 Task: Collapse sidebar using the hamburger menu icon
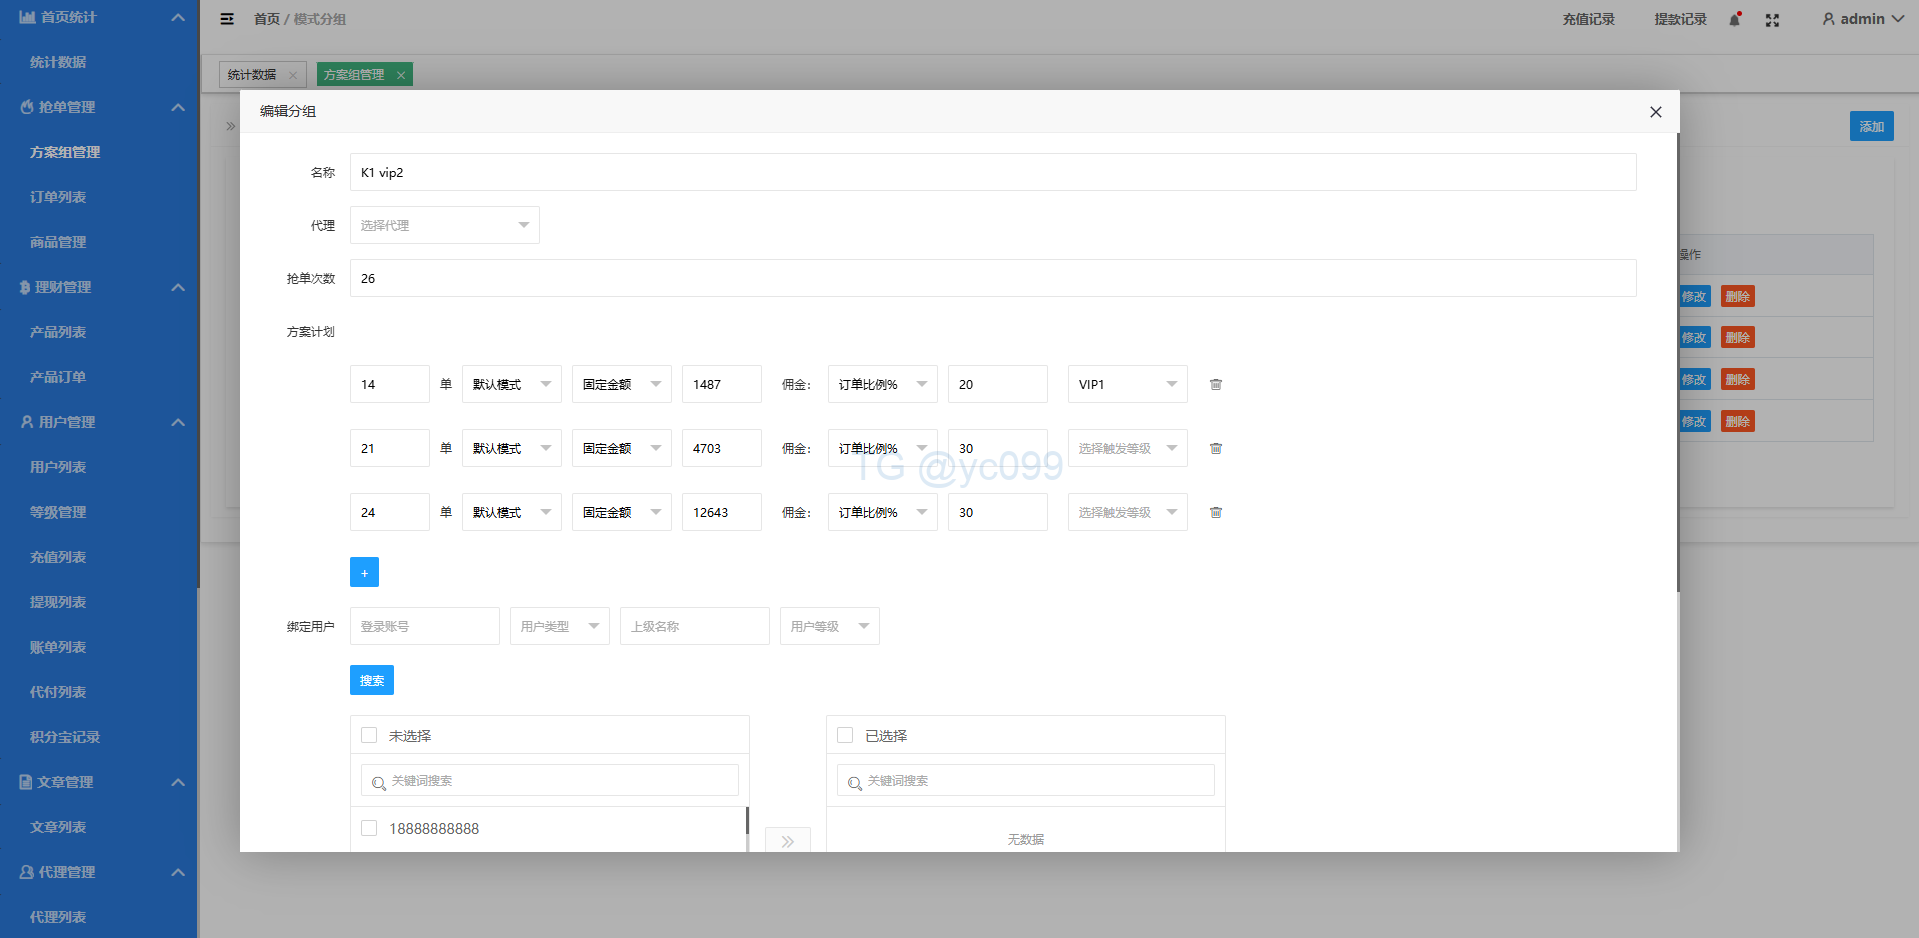coord(227,19)
